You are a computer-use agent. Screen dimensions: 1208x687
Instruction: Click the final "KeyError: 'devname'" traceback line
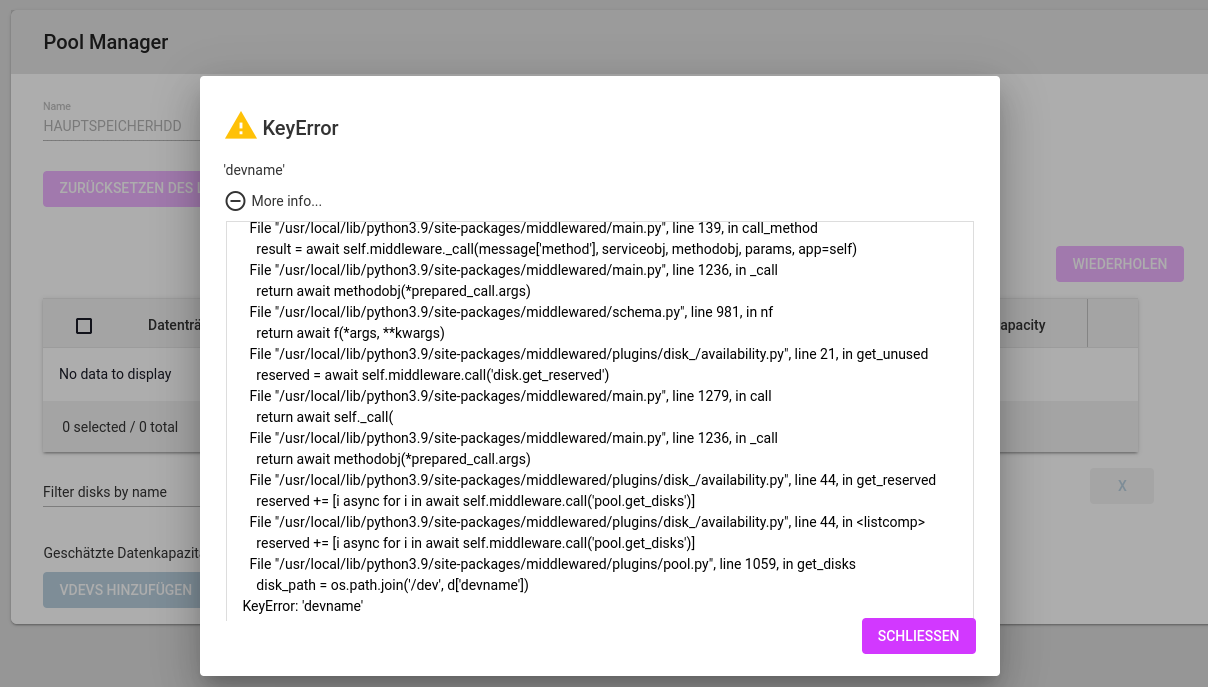[x=302, y=606]
